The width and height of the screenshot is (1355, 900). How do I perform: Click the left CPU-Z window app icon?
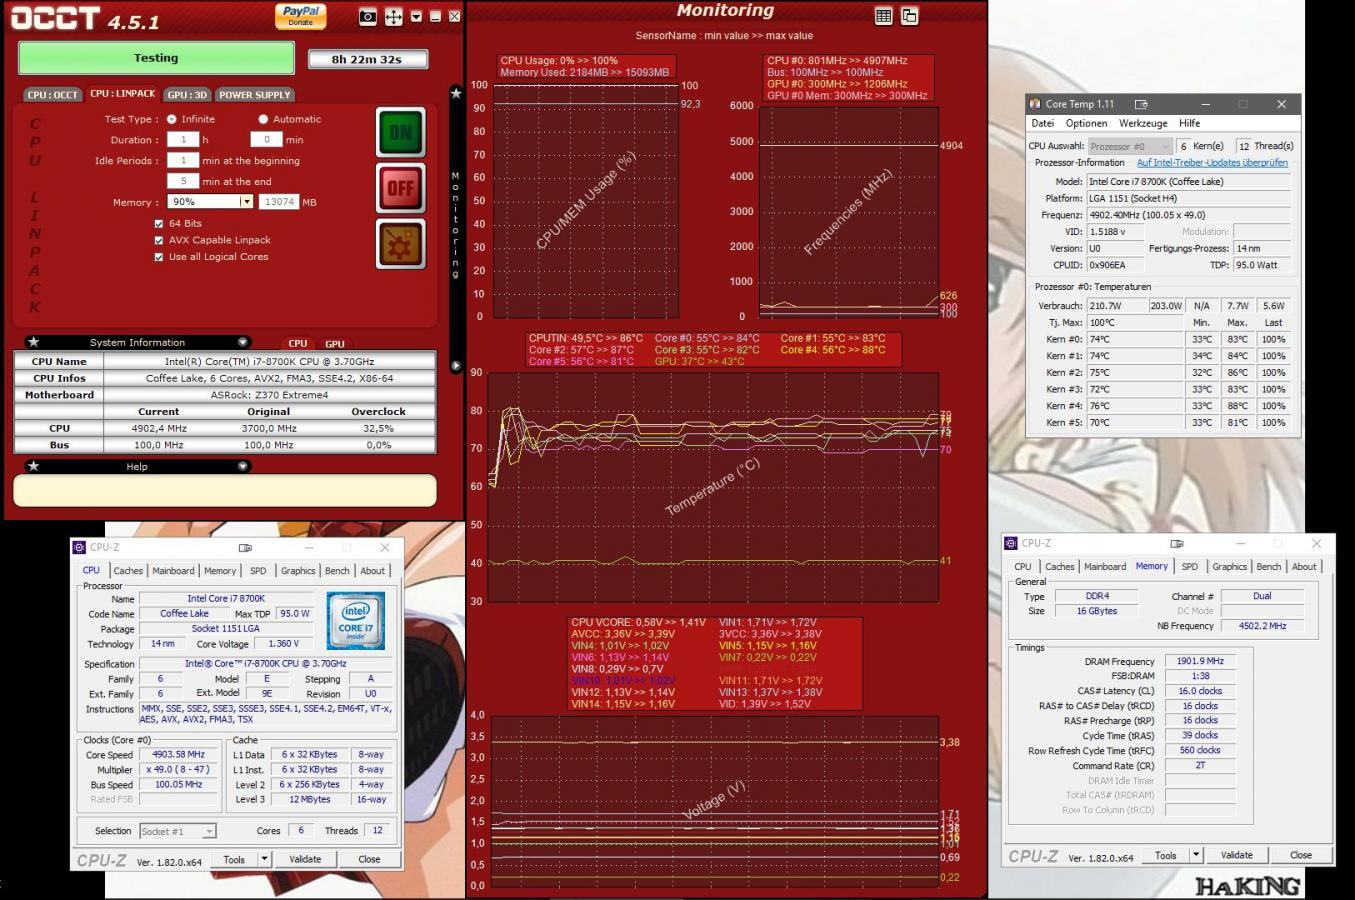[79, 548]
